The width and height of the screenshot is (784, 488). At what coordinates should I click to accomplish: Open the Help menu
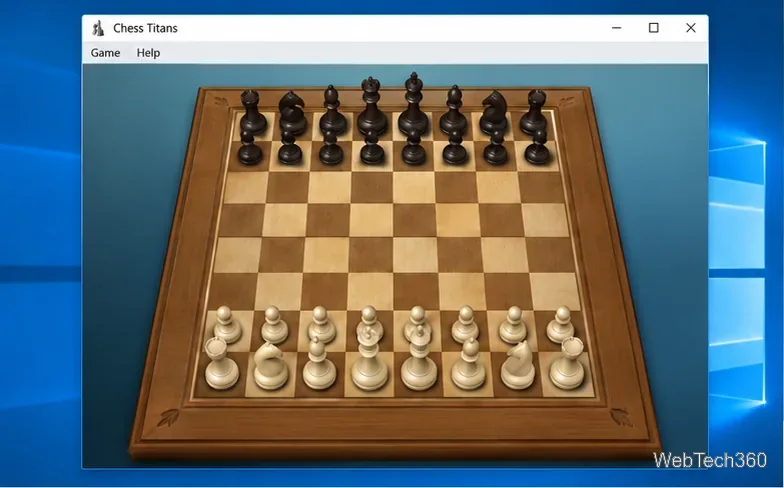coord(148,52)
